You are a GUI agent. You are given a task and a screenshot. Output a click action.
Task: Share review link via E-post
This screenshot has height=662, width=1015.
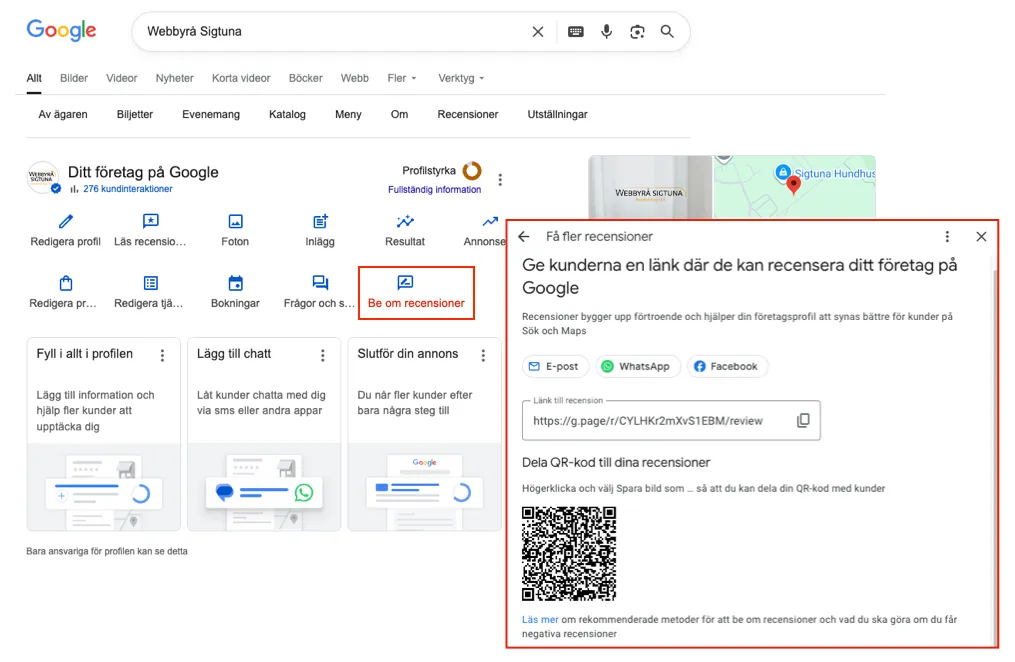(x=555, y=366)
